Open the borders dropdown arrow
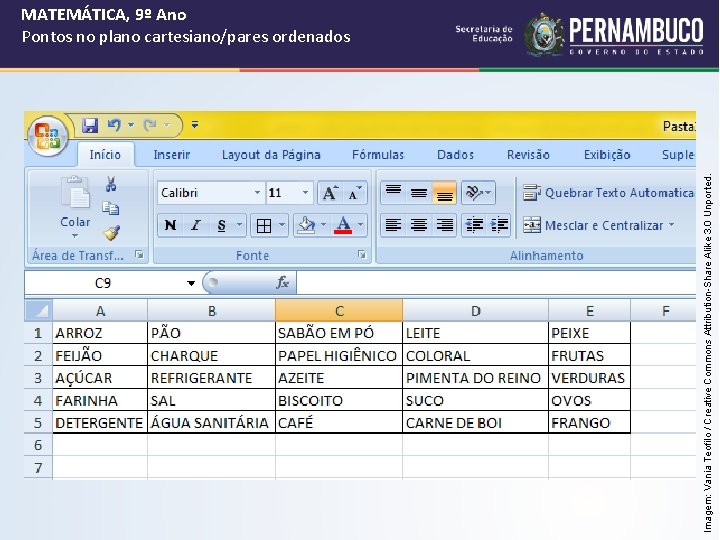The height and width of the screenshot is (540, 720). tap(282, 225)
